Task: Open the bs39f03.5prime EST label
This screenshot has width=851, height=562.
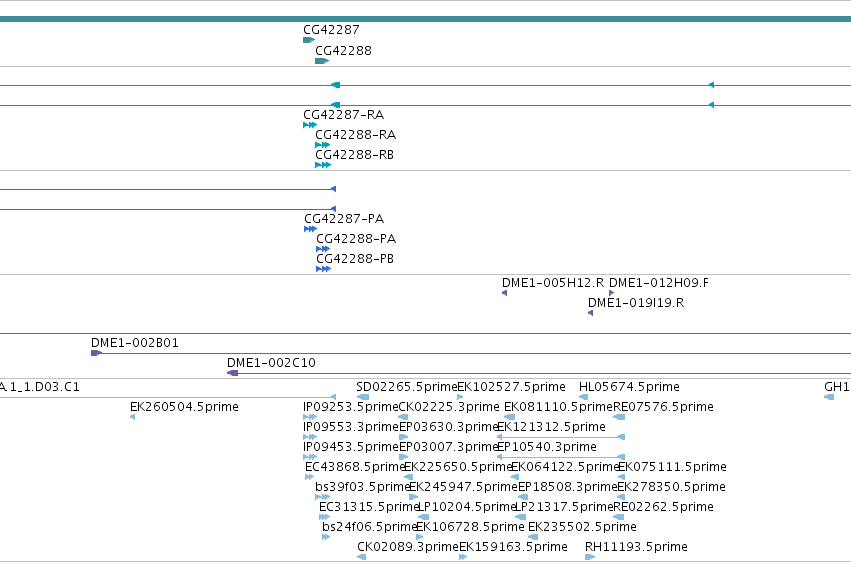Action: (x=363, y=487)
